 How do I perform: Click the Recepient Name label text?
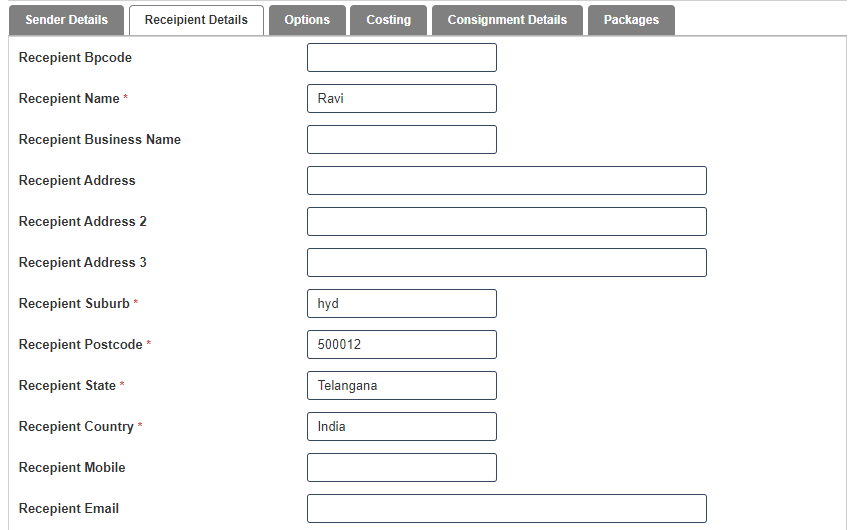click(69, 99)
